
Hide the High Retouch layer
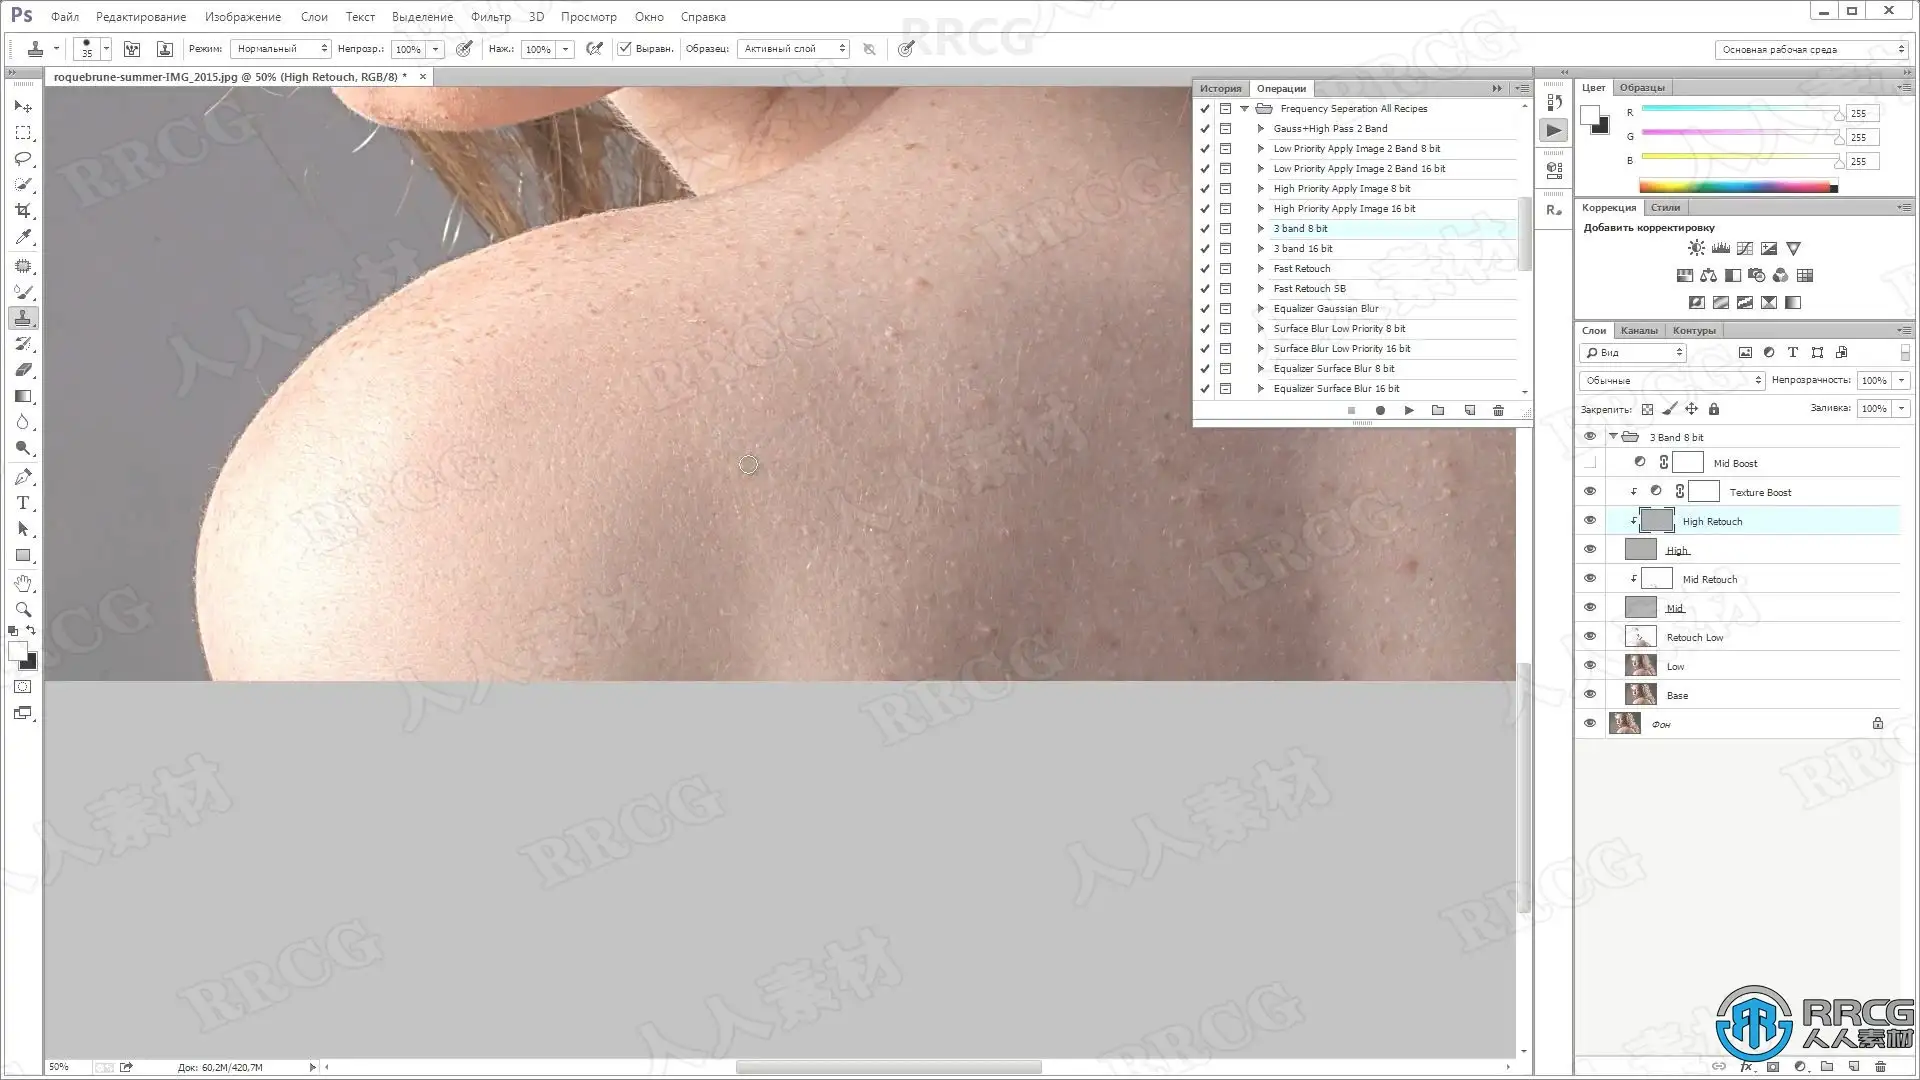1590,521
